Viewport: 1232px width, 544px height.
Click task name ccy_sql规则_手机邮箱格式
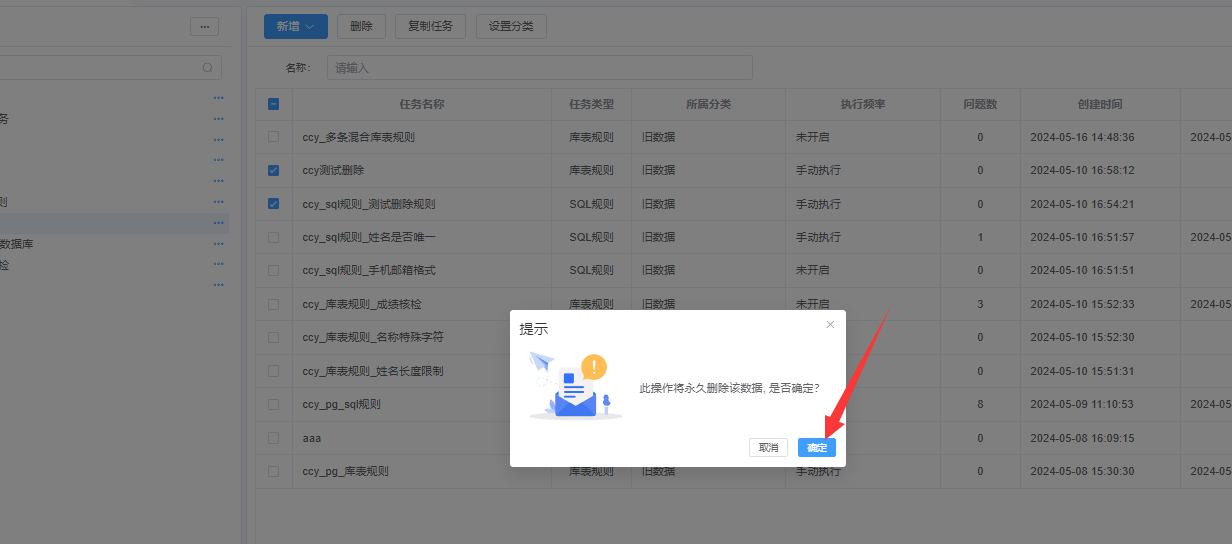(369, 270)
